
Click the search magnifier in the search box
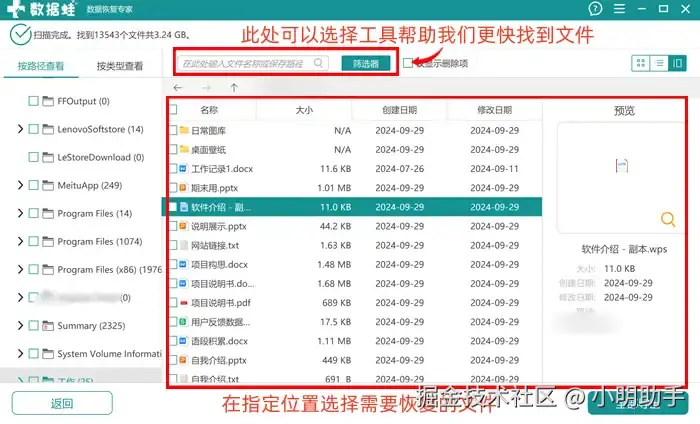[x=318, y=63]
